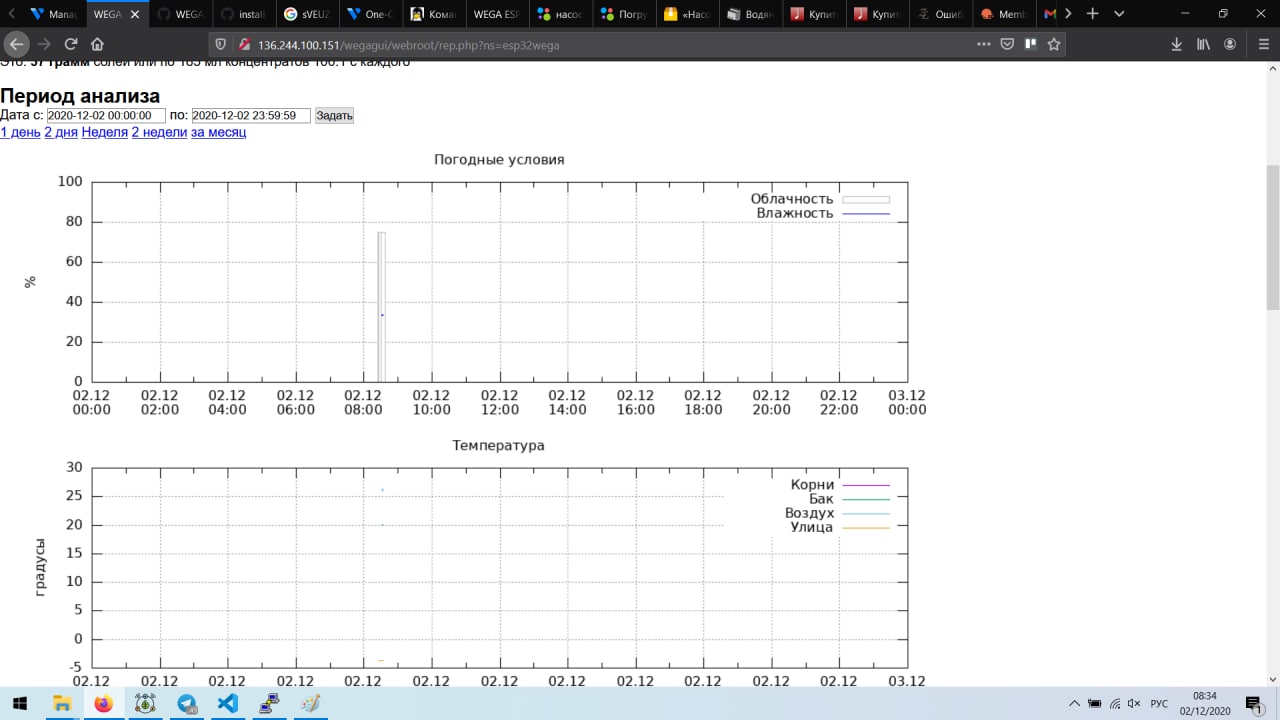Show hidden system tray icons
This screenshot has height=720, width=1280.
[x=1074, y=703]
